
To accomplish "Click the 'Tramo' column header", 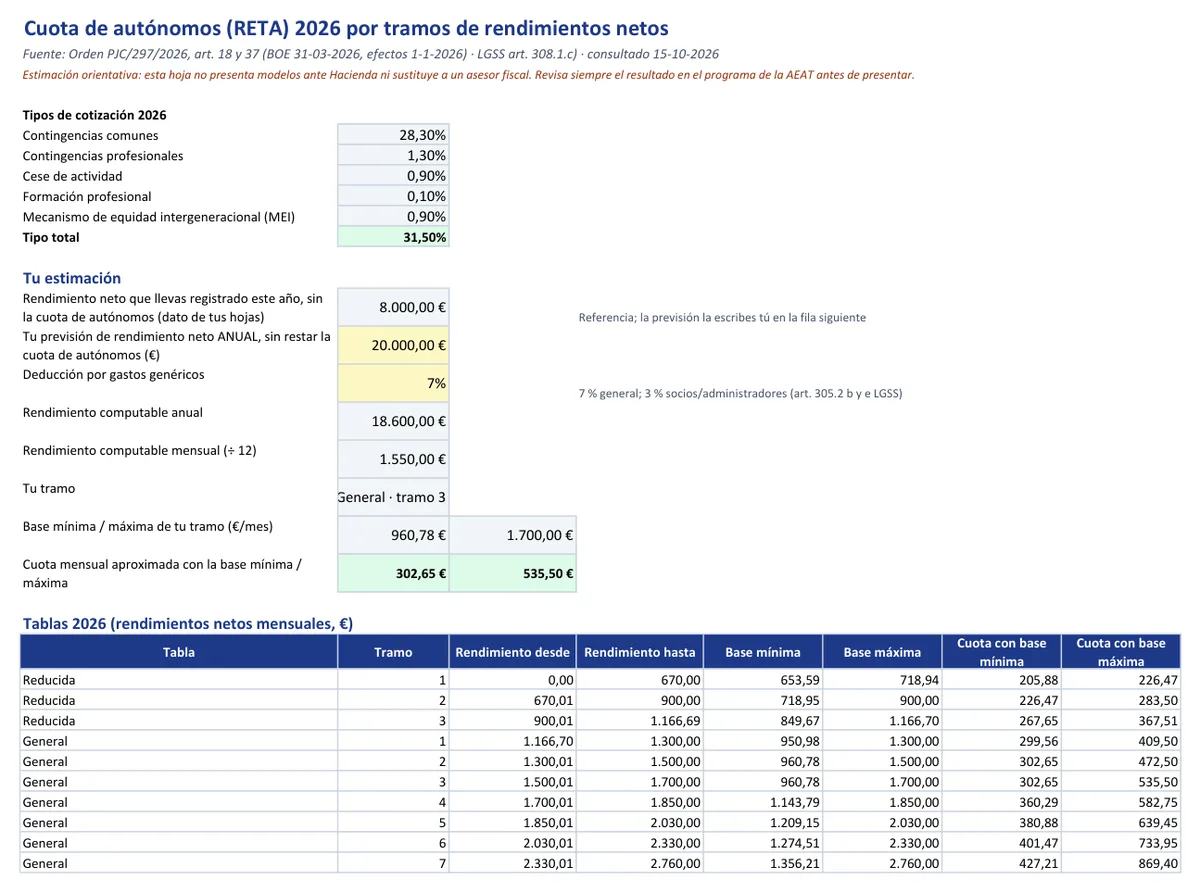I will pos(393,652).
